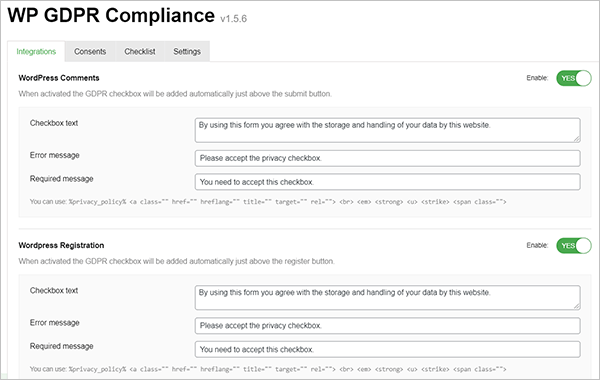Edit Wordpress Registration required message field
This screenshot has height=380, width=600.
tap(387, 349)
